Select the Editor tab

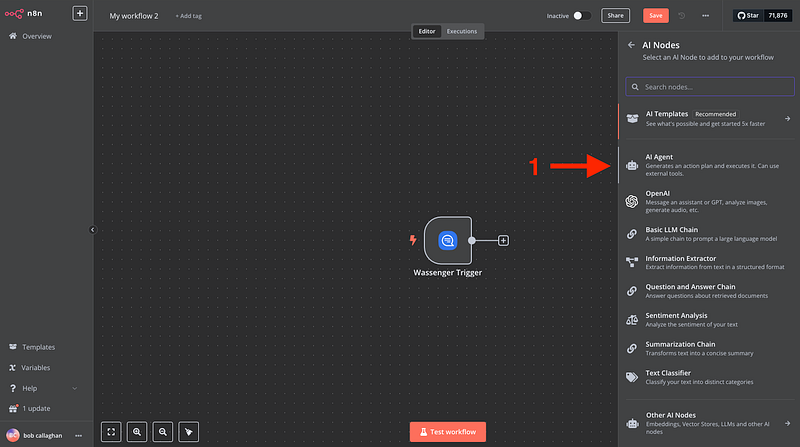point(427,31)
